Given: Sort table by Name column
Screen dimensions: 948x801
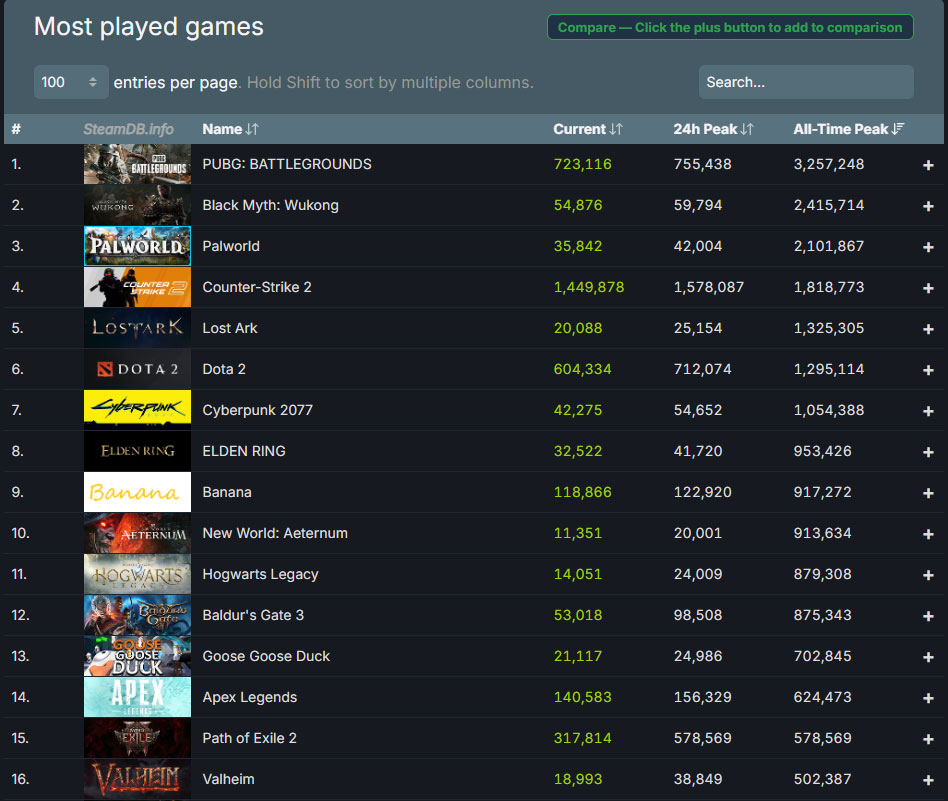Looking at the screenshot, I should coord(230,129).
